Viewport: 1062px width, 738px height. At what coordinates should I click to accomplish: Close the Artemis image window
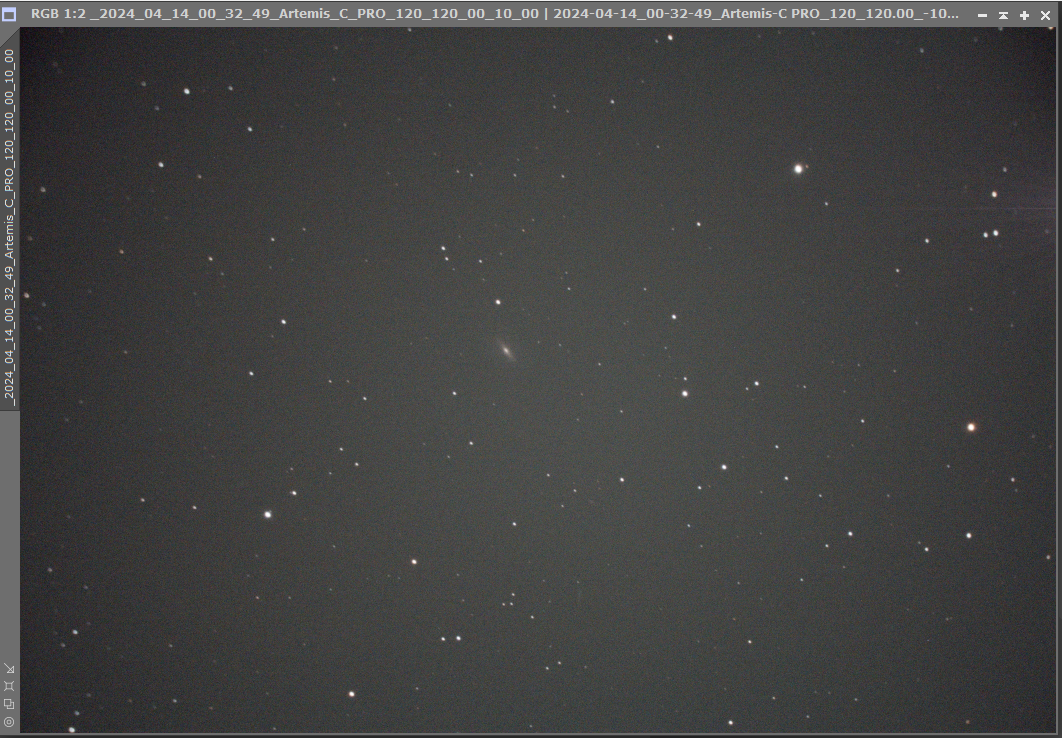1045,15
